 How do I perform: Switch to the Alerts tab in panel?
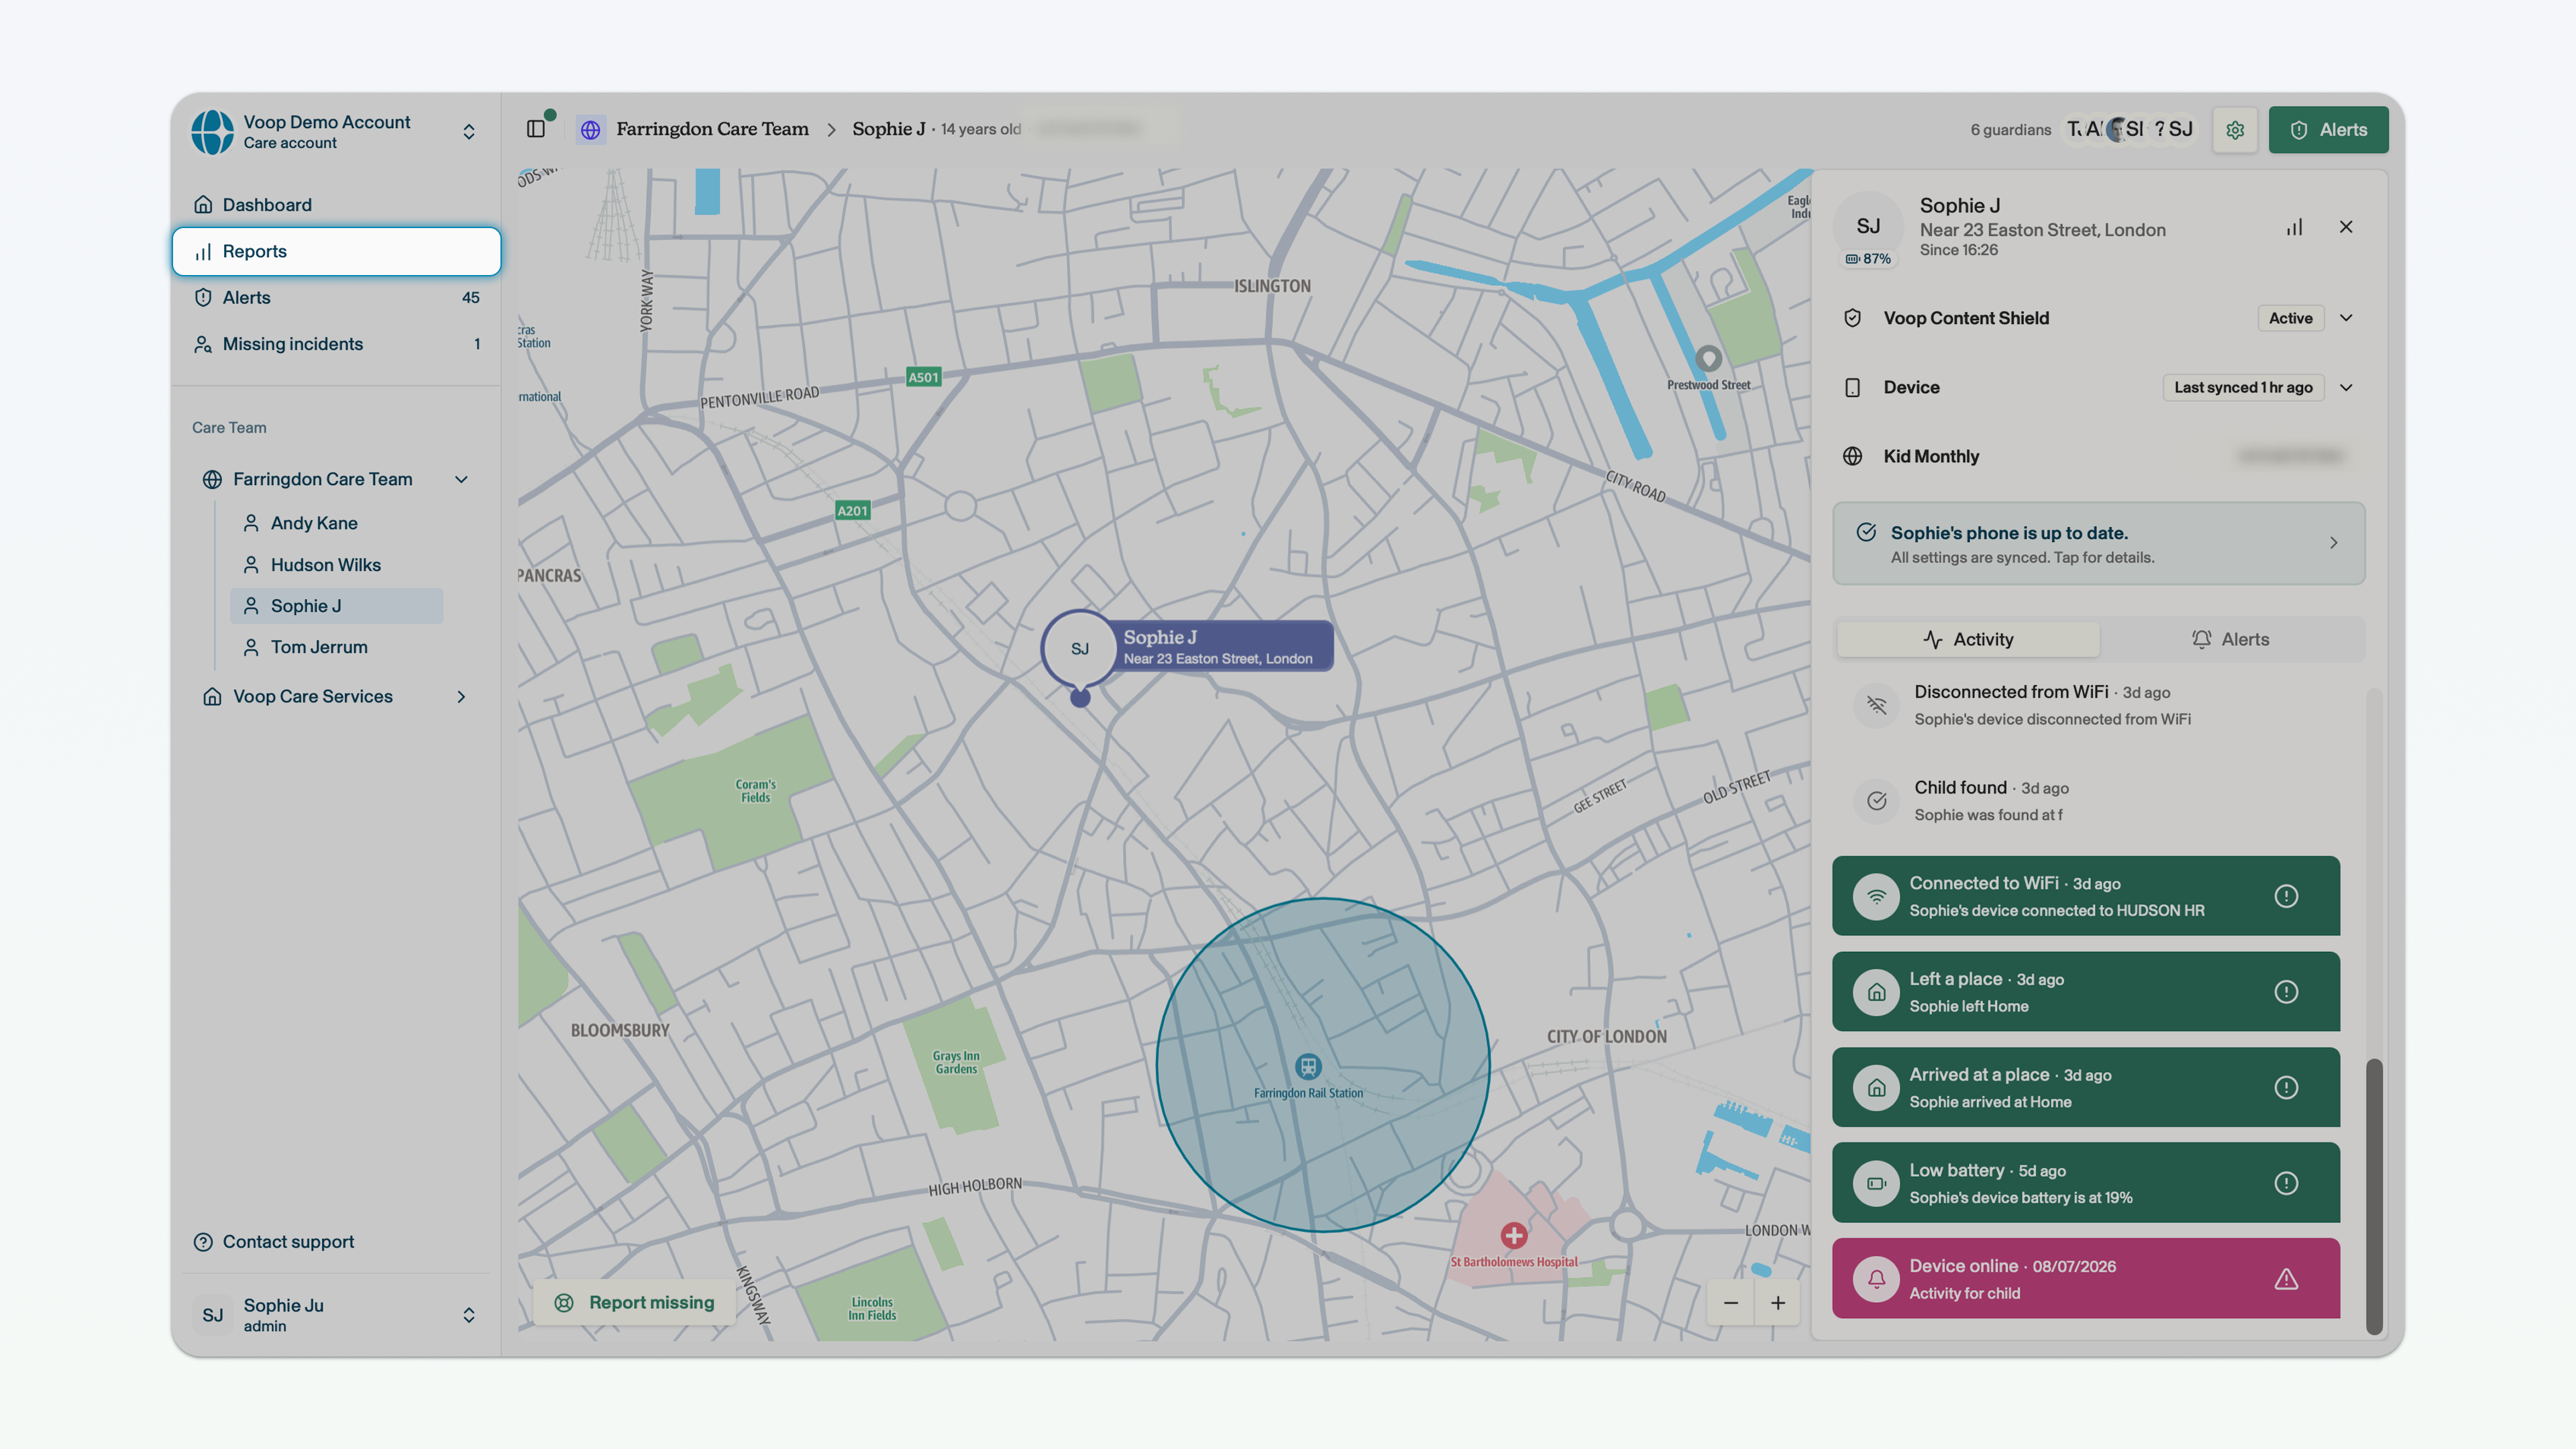2230,639
